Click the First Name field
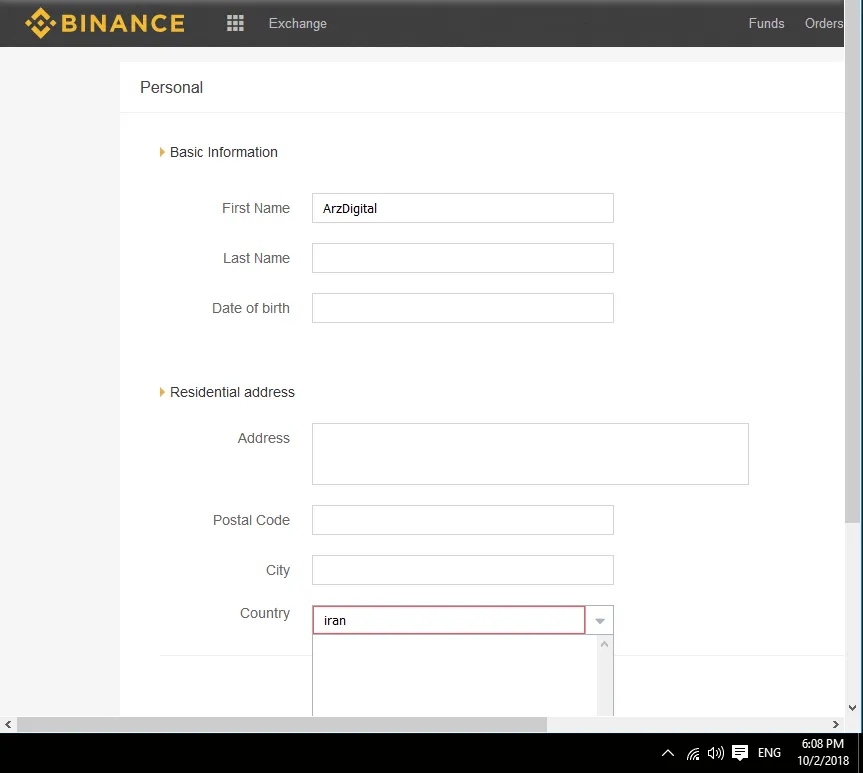 pyautogui.click(x=462, y=208)
